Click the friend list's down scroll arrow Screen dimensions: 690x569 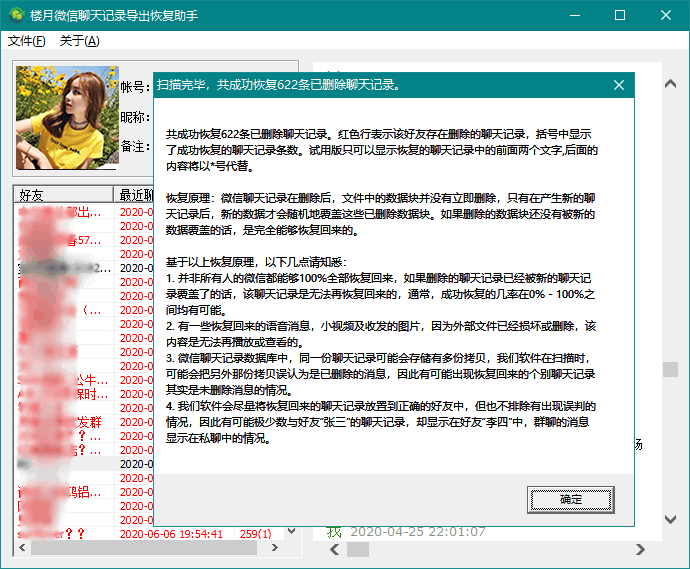click(291, 531)
